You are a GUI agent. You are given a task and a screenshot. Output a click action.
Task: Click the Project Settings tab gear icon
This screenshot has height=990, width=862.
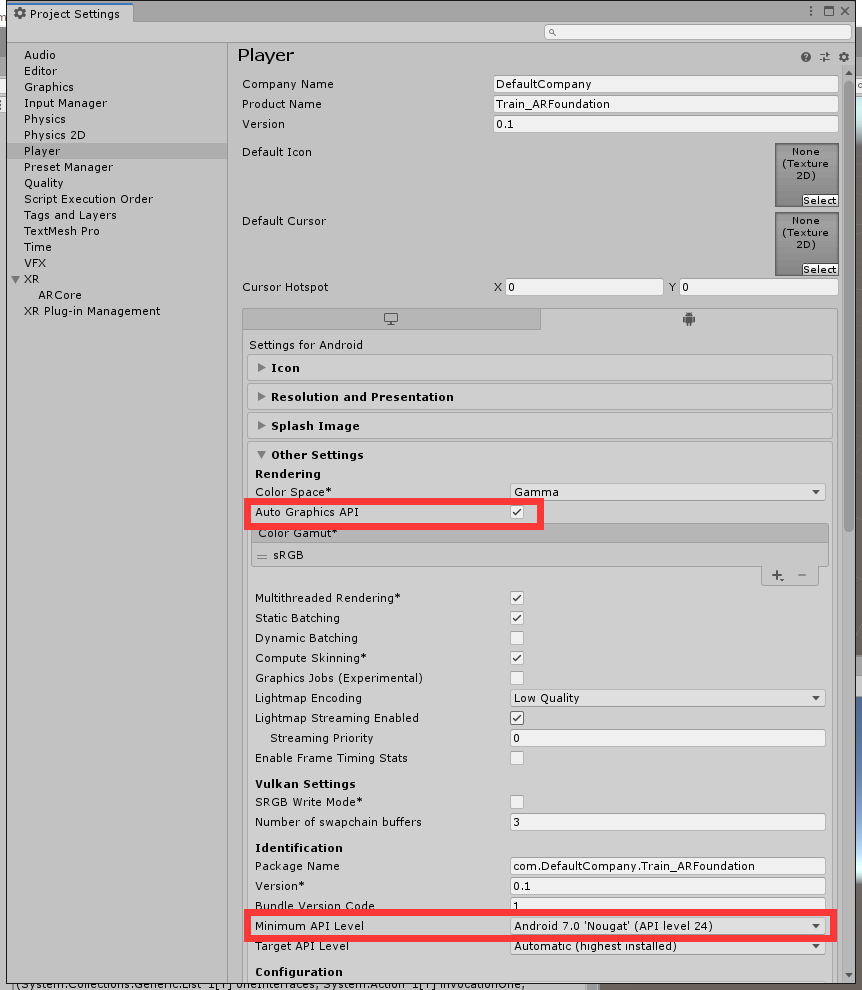coord(20,13)
